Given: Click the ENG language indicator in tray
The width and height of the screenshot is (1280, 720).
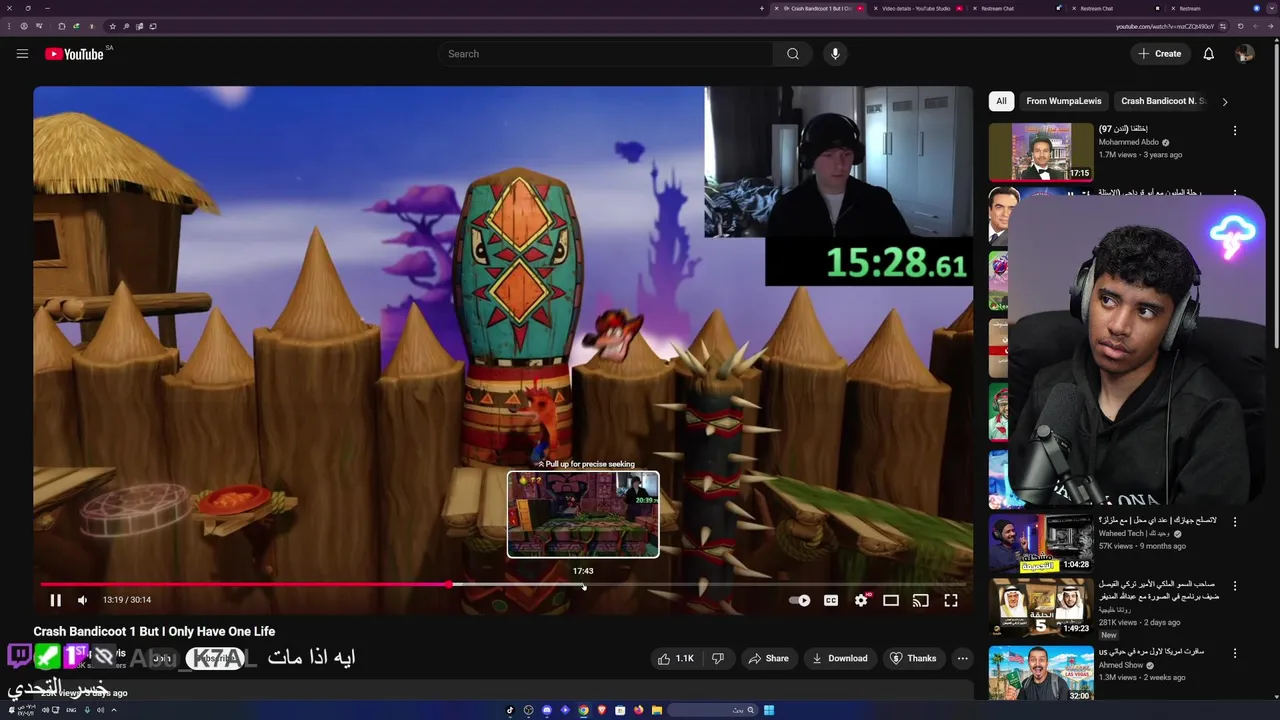Looking at the screenshot, I should (x=71, y=710).
